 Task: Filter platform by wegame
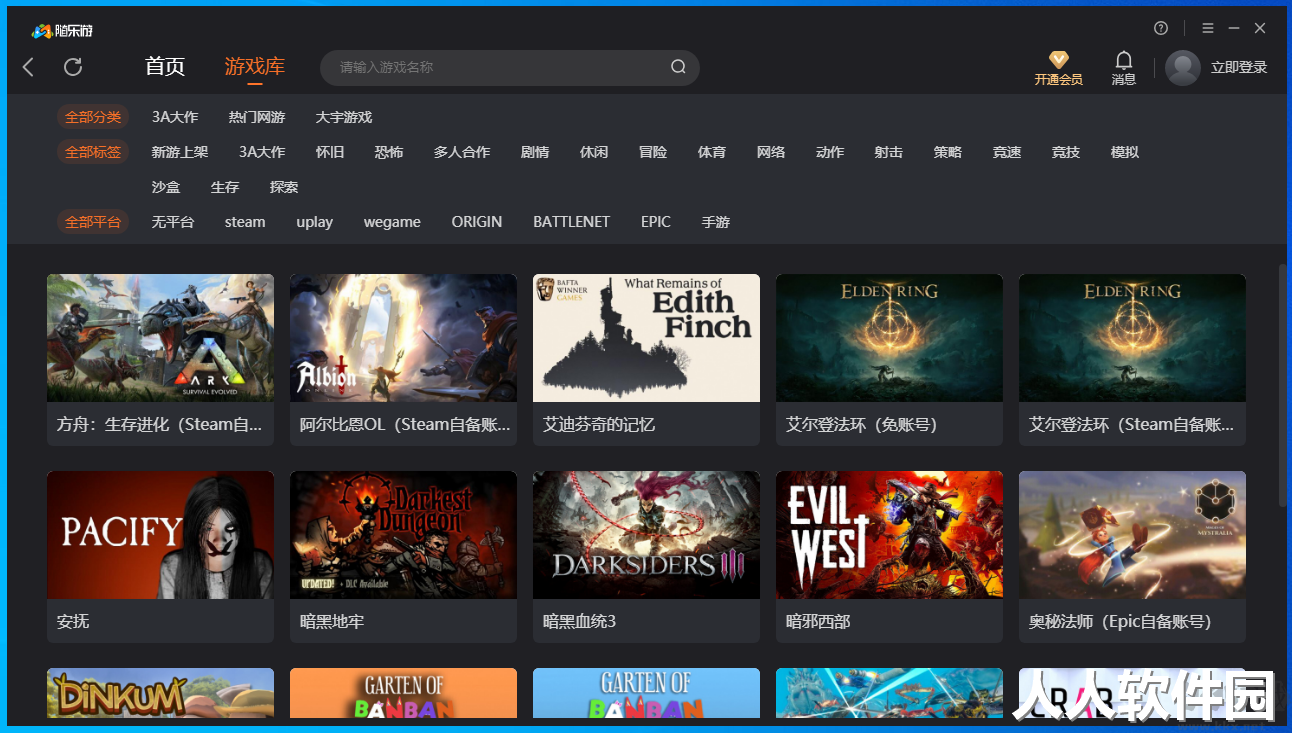[x=392, y=222]
